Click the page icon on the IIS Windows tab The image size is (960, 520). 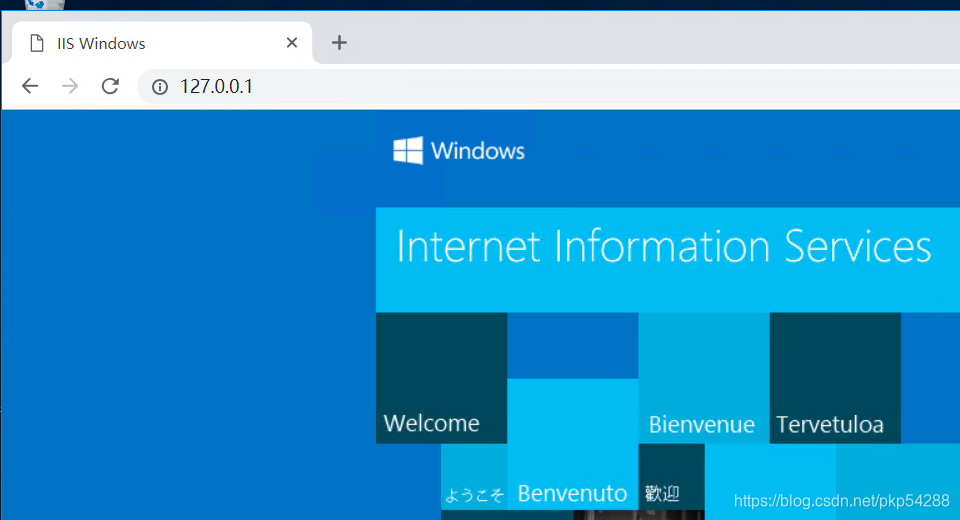pyautogui.click(x=37, y=43)
